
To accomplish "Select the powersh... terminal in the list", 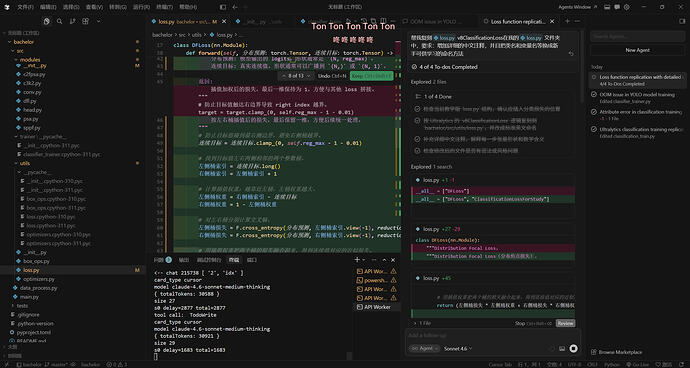I will [x=376, y=280].
